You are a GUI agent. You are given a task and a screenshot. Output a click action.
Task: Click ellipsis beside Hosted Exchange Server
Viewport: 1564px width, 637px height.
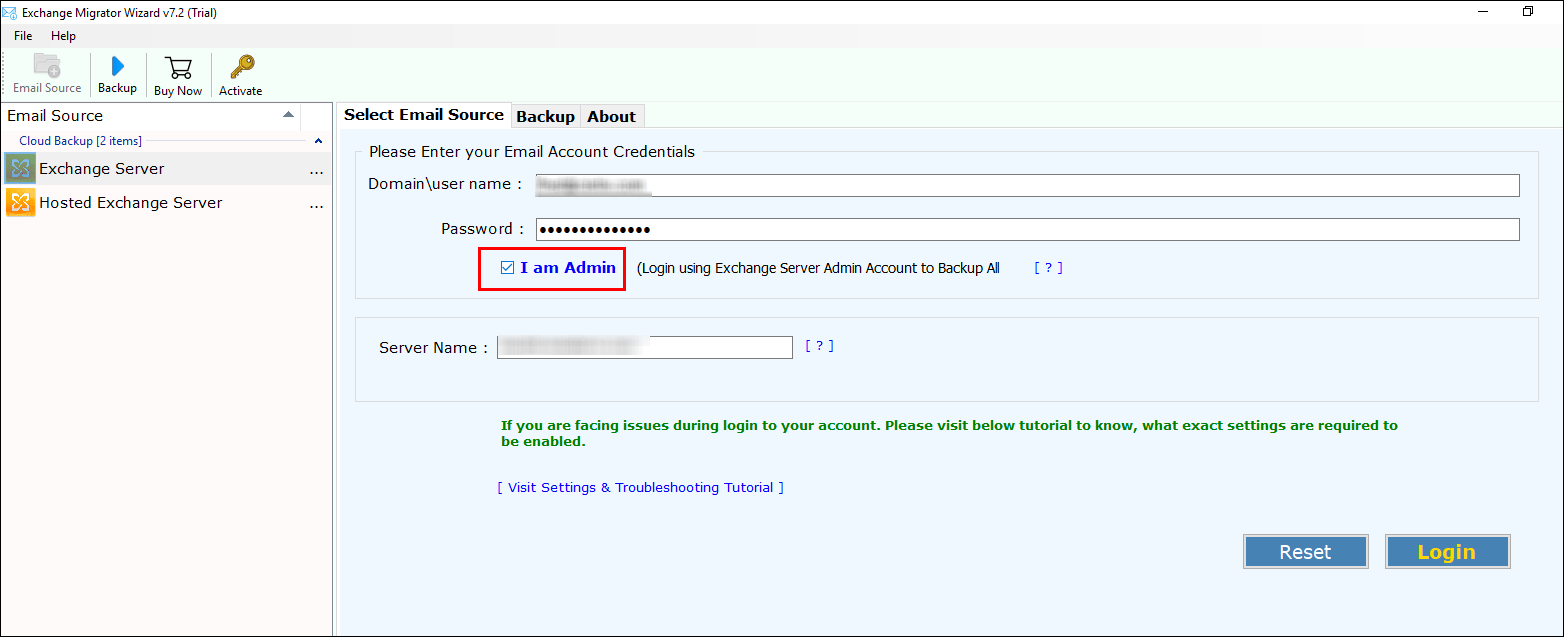tap(317, 205)
